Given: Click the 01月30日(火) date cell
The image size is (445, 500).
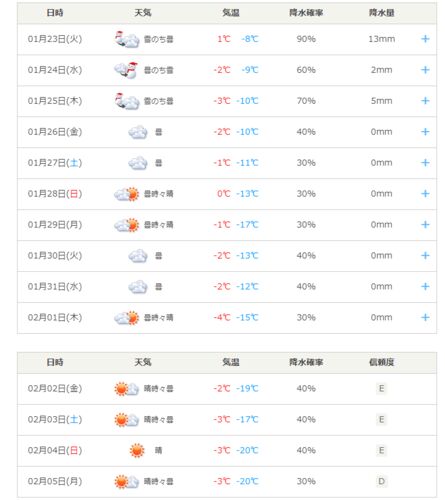Looking at the screenshot, I should pyautogui.click(x=55, y=256).
